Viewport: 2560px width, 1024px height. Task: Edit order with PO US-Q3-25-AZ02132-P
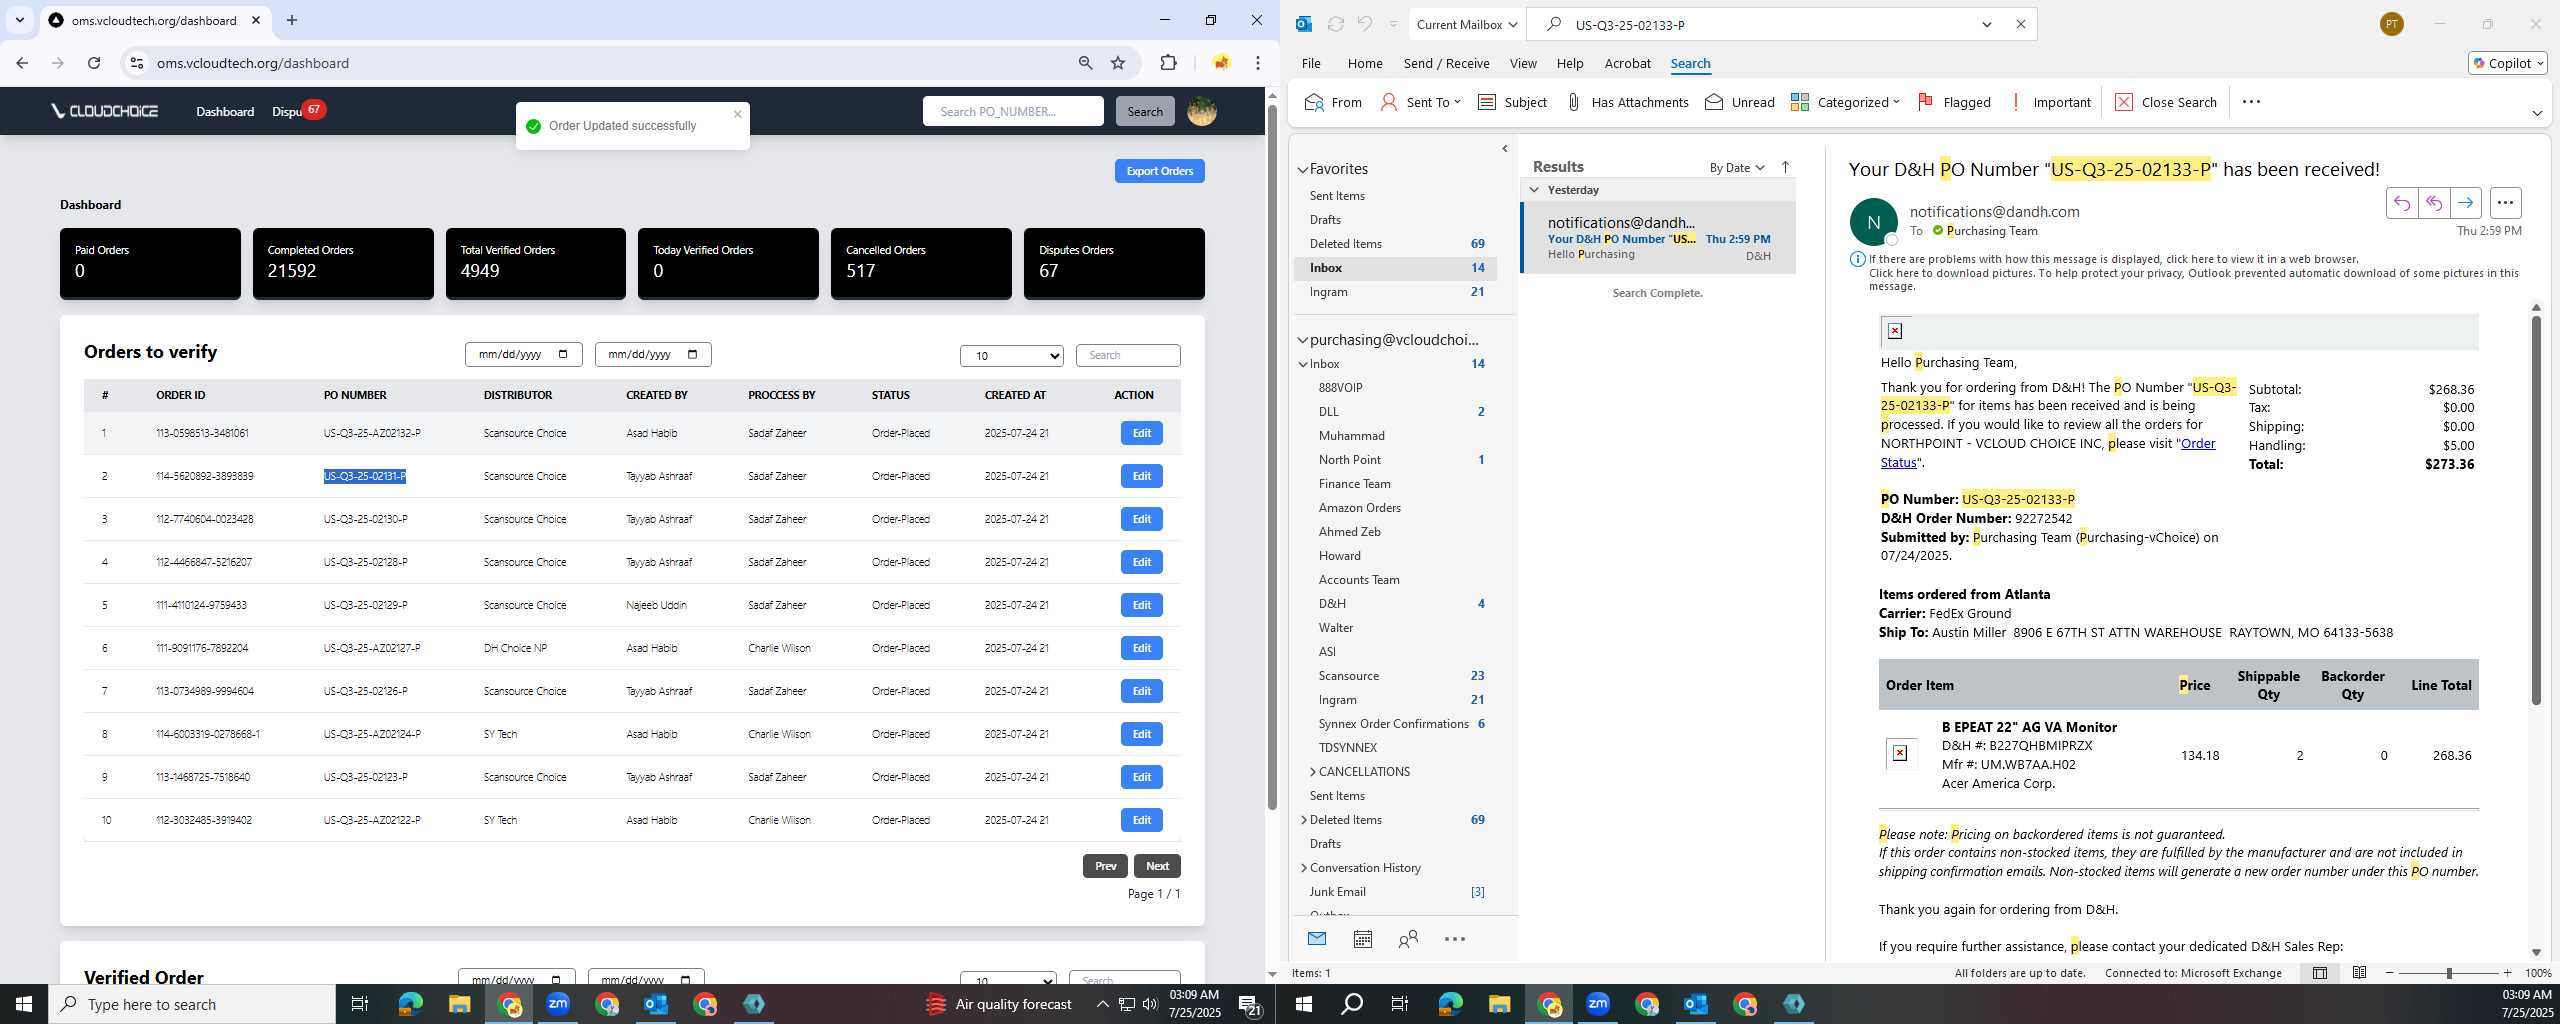1141,433
